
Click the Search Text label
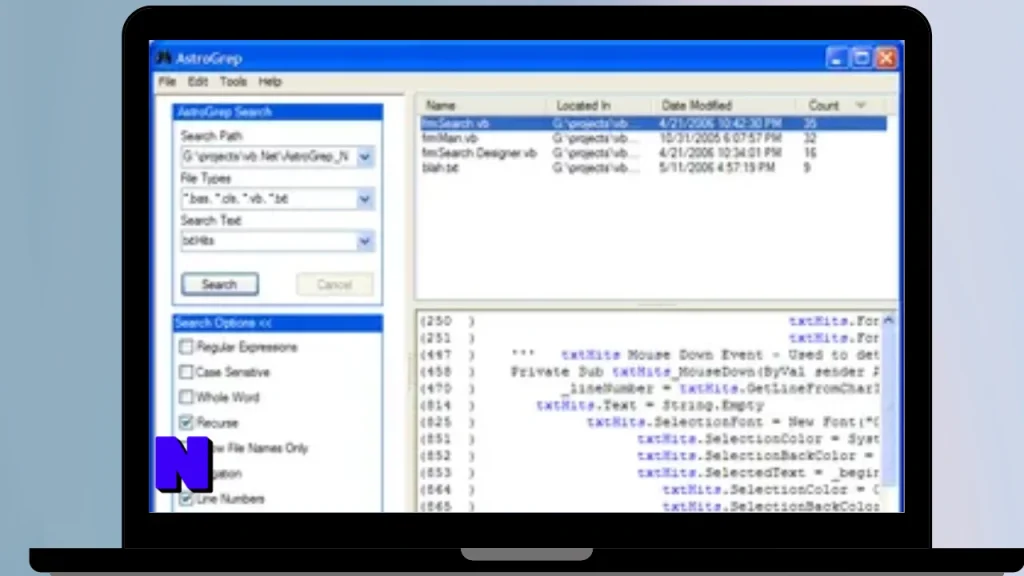point(211,221)
